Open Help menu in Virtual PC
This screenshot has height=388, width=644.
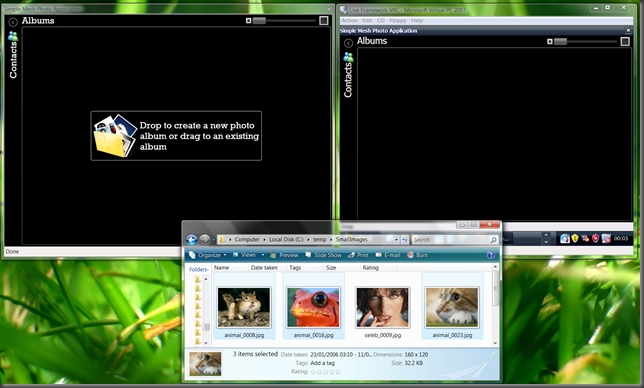pyautogui.click(x=417, y=21)
